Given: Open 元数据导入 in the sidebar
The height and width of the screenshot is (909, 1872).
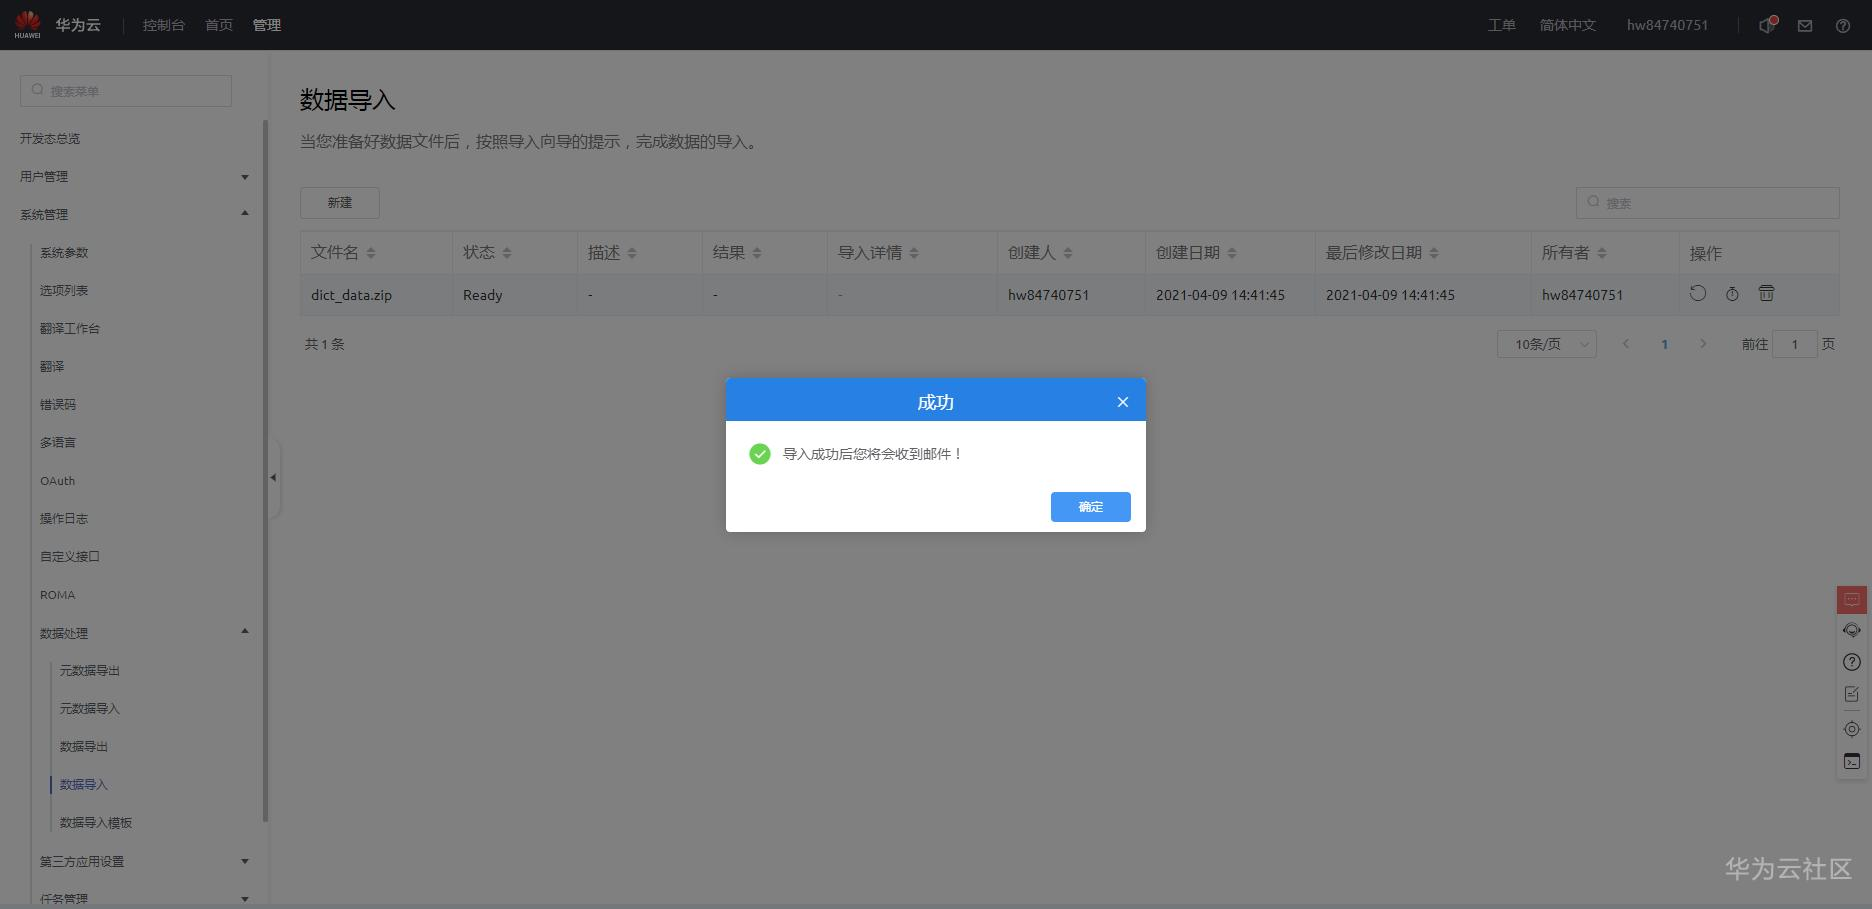Looking at the screenshot, I should (x=90, y=709).
